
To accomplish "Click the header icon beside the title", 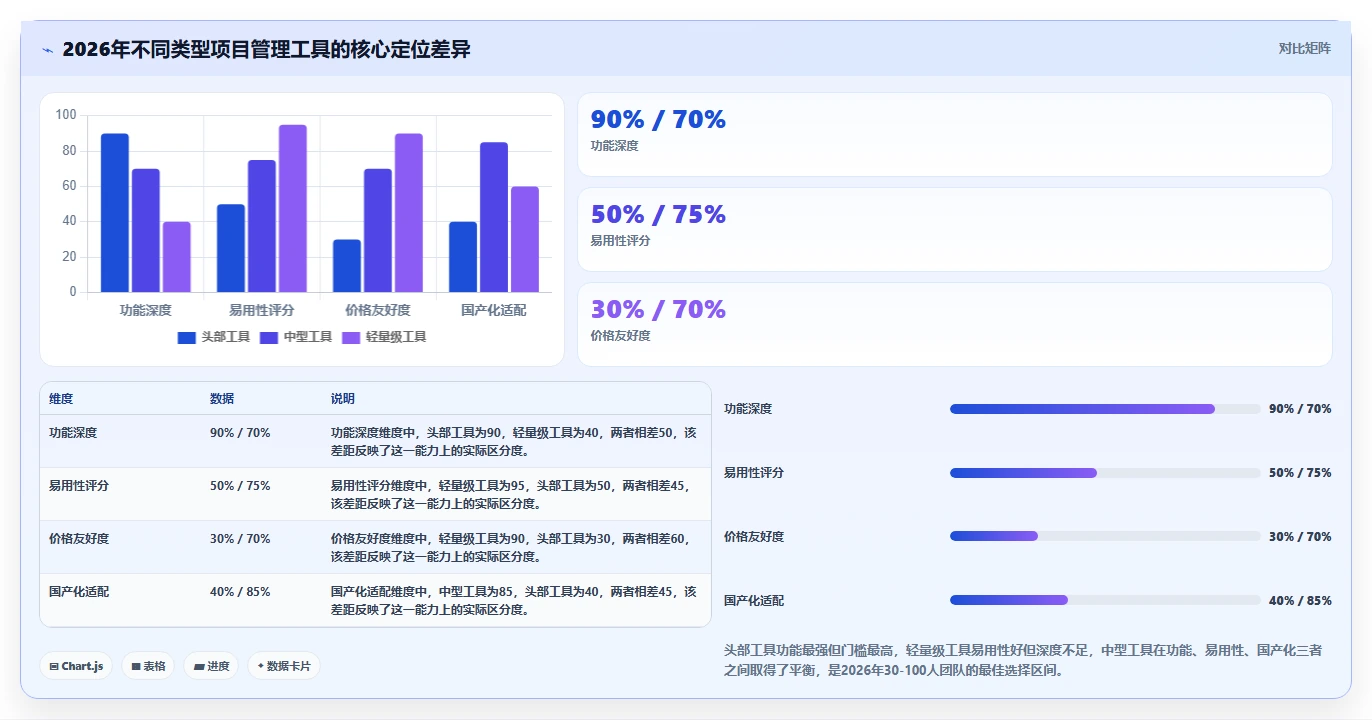I will pos(47,50).
